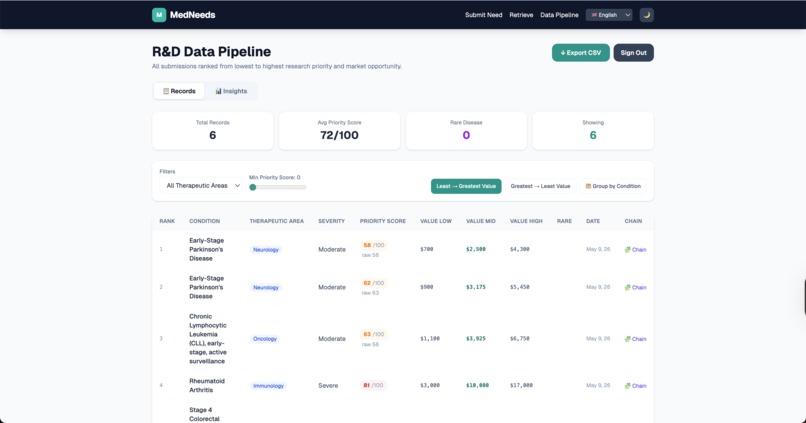Open Submit Need page
Screen dimensions: 806x423
[x=483, y=15]
